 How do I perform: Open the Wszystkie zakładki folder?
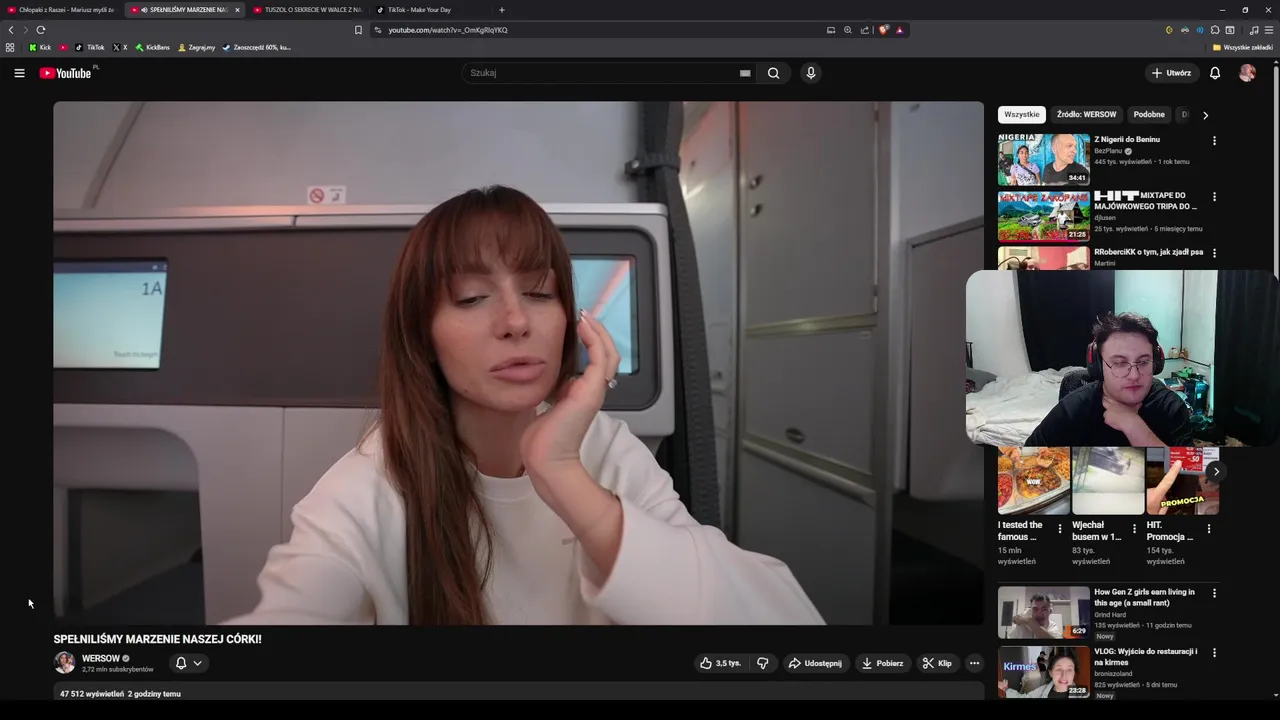point(1242,47)
